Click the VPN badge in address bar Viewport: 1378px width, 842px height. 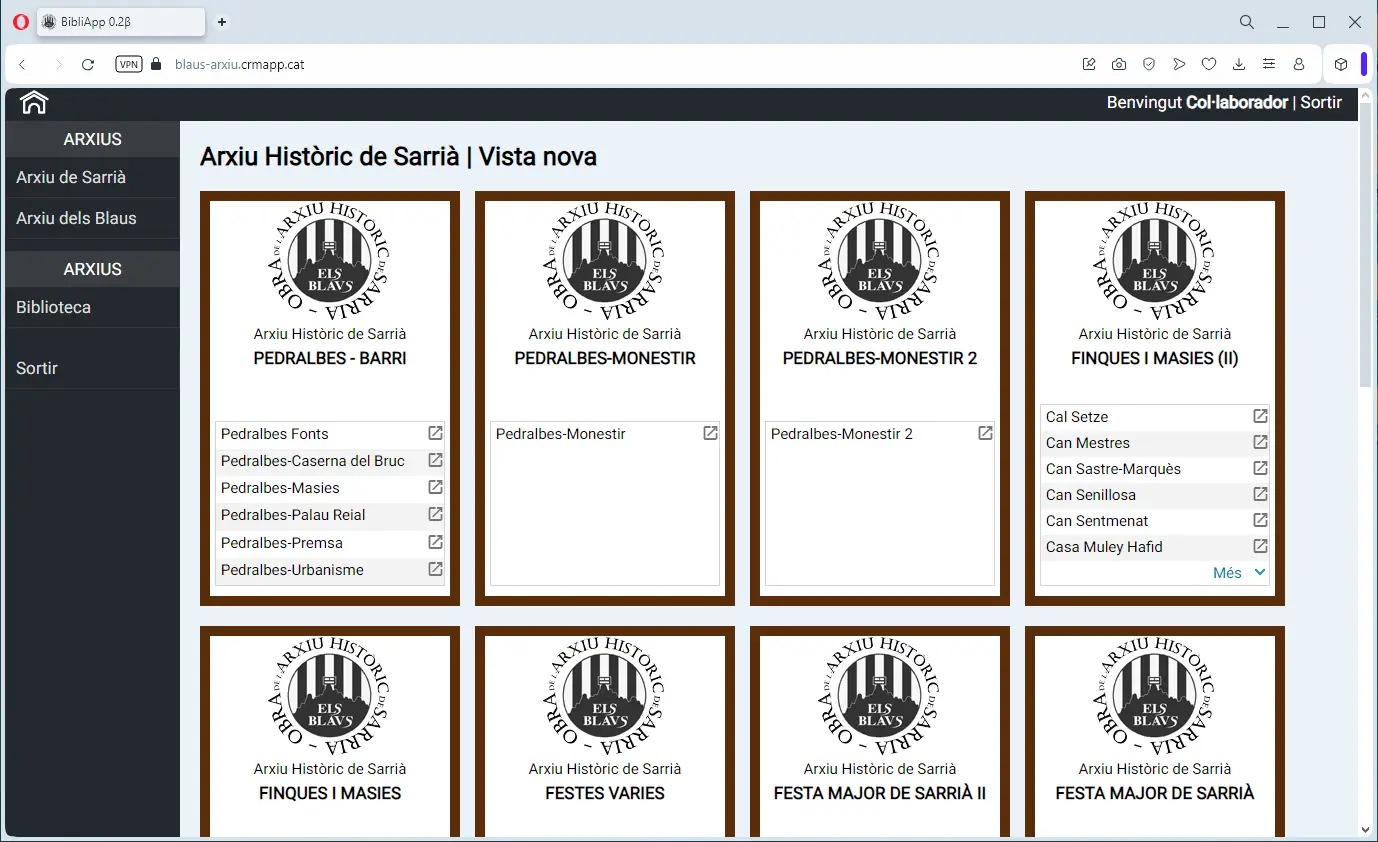(129, 64)
